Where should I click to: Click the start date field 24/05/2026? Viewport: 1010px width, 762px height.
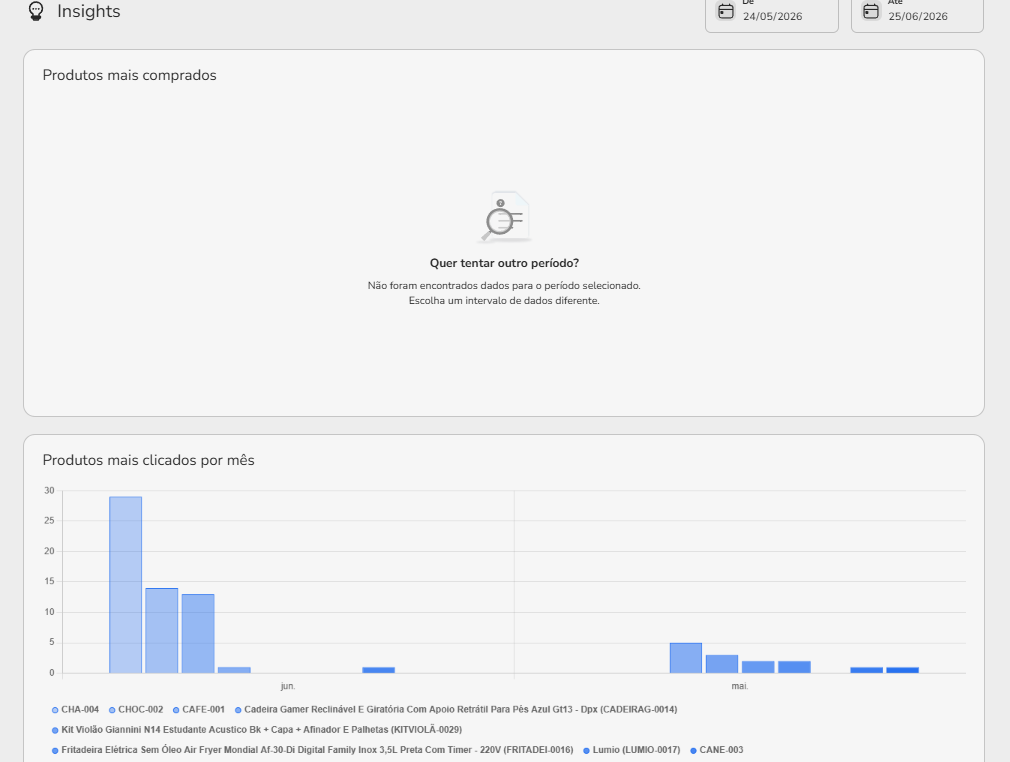tap(772, 13)
